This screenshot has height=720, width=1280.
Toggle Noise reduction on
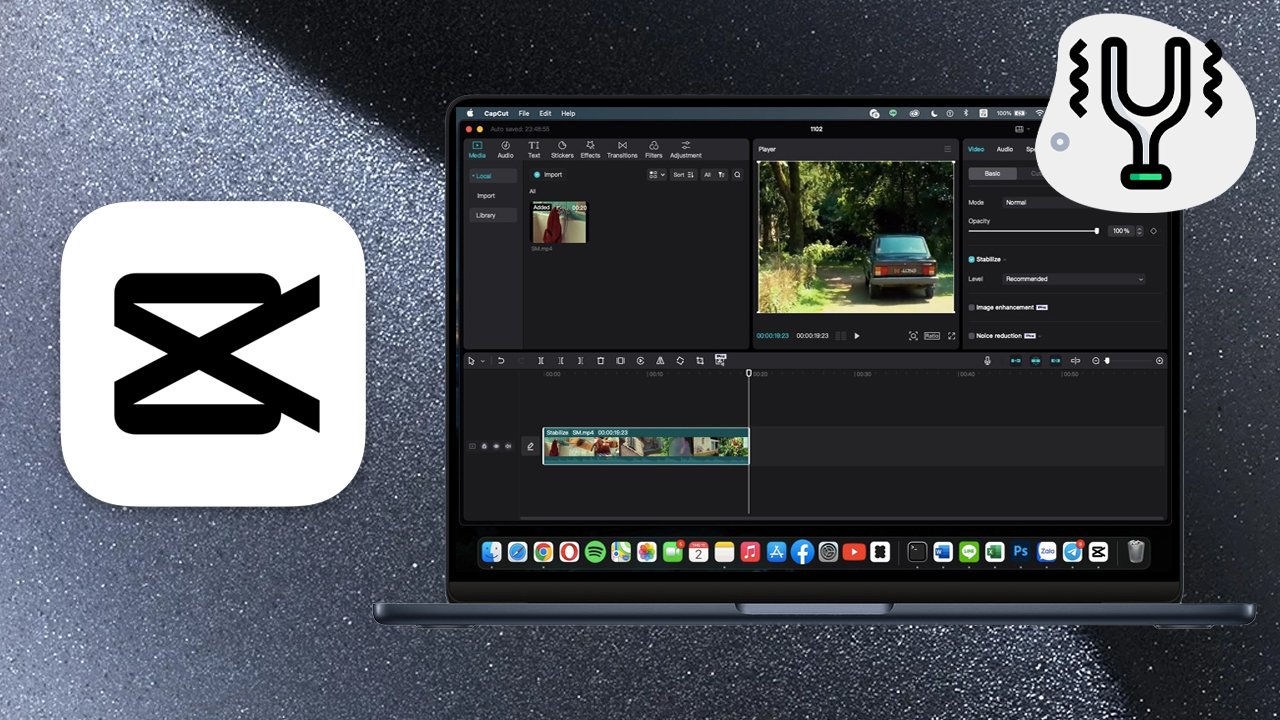(x=971, y=335)
